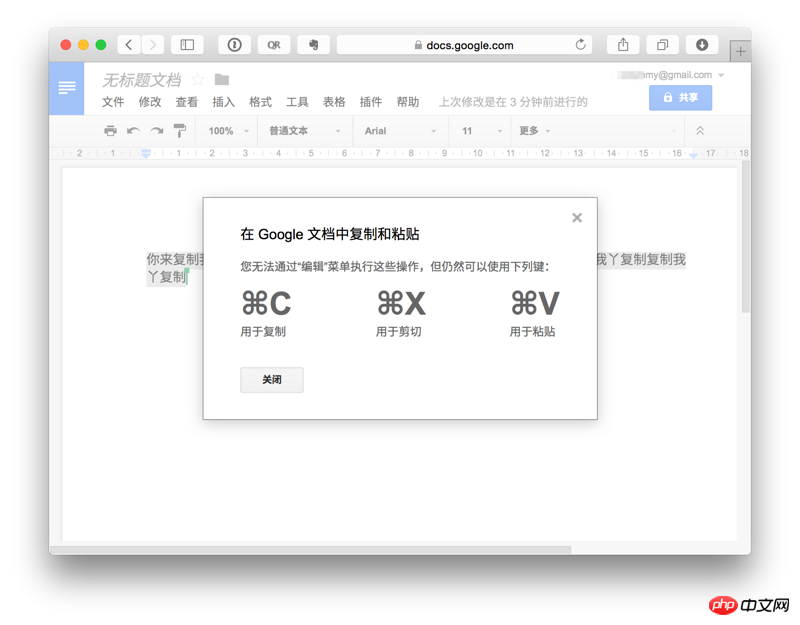The image size is (800, 625).
Task: Reload the page using the refresh icon
Action: click(x=581, y=45)
